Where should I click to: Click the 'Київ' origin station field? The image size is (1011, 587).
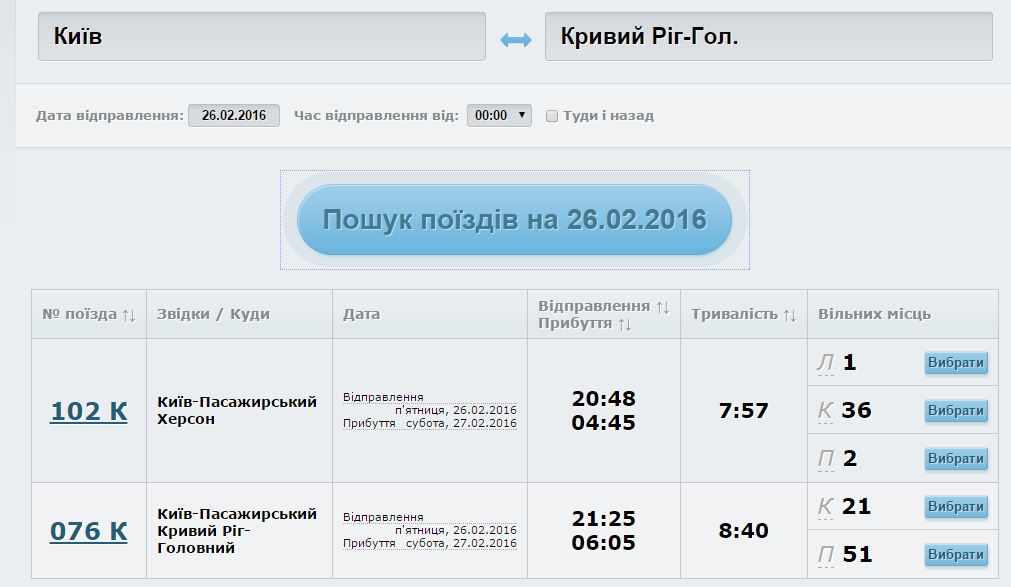coord(261,37)
